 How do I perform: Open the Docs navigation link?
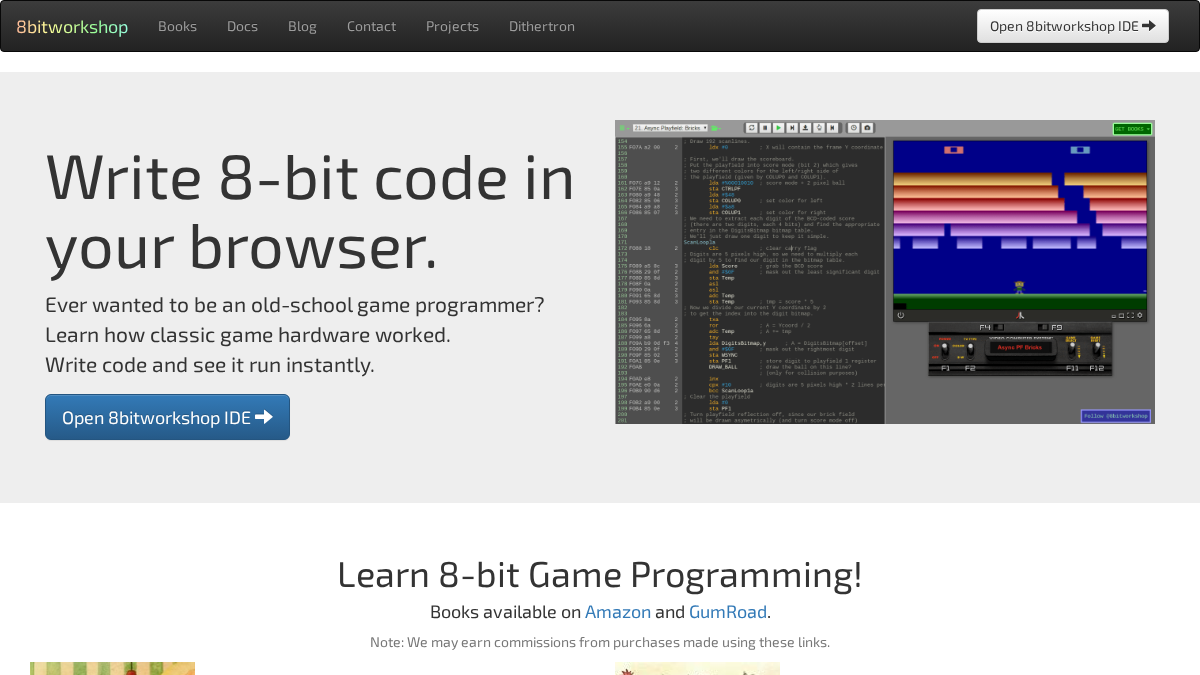242,26
